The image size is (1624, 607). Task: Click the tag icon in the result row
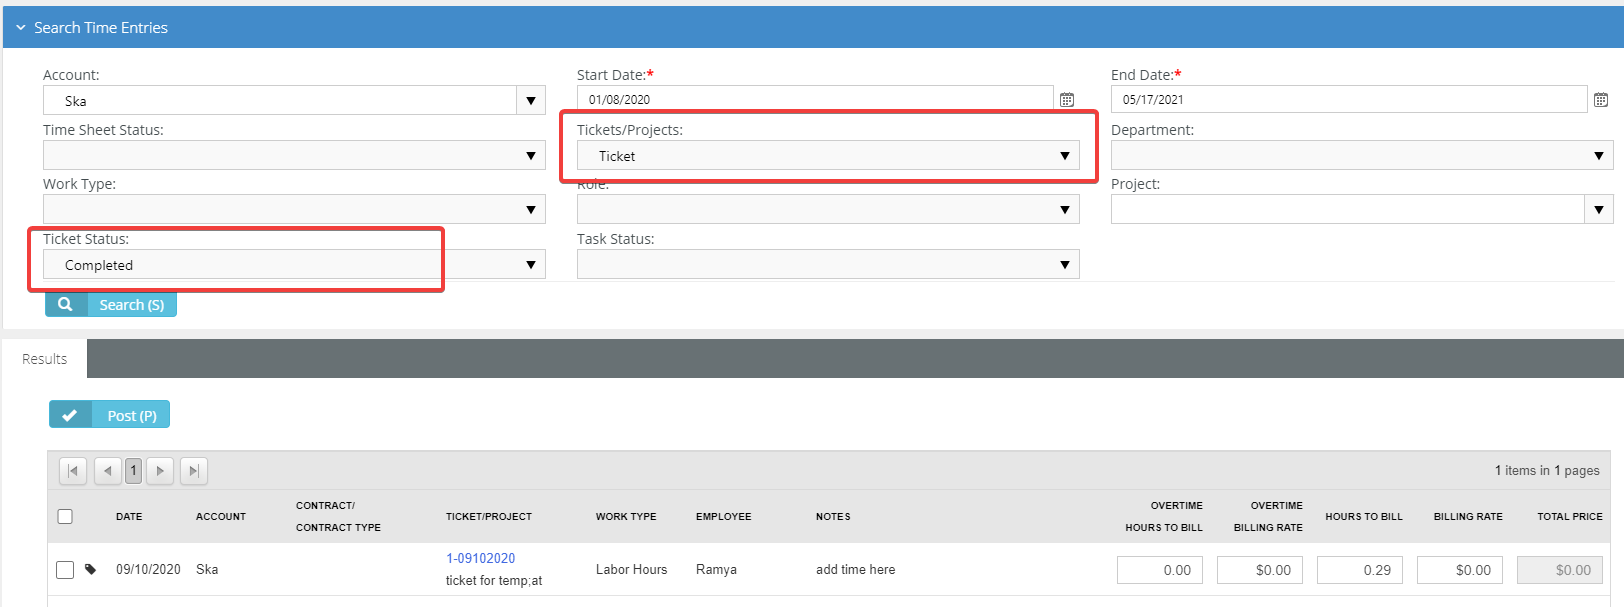[91, 569]
